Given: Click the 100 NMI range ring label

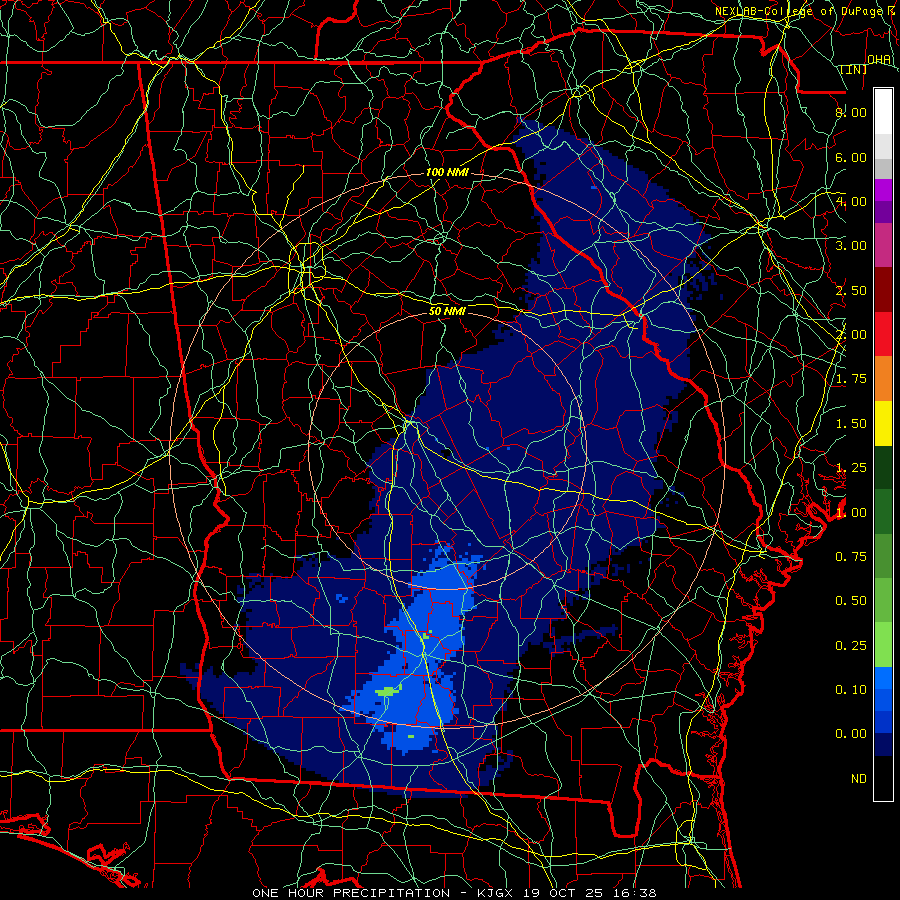Looking at the screenshot, I should point(447,172).
